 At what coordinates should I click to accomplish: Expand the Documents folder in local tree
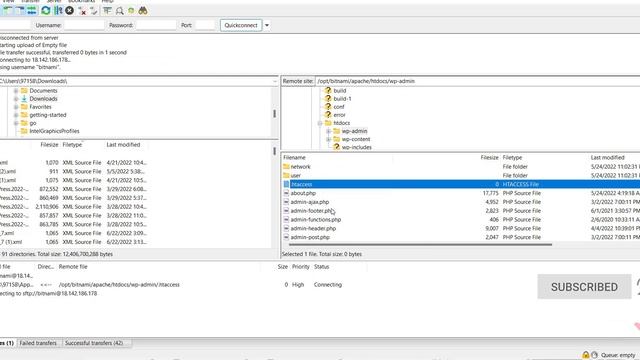pos(16,91)
